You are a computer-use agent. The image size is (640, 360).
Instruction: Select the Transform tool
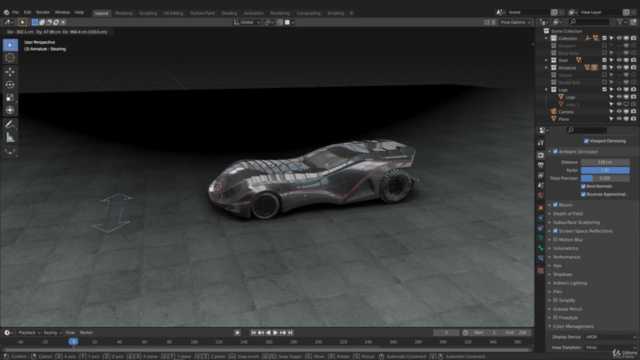tap(10, 110)
